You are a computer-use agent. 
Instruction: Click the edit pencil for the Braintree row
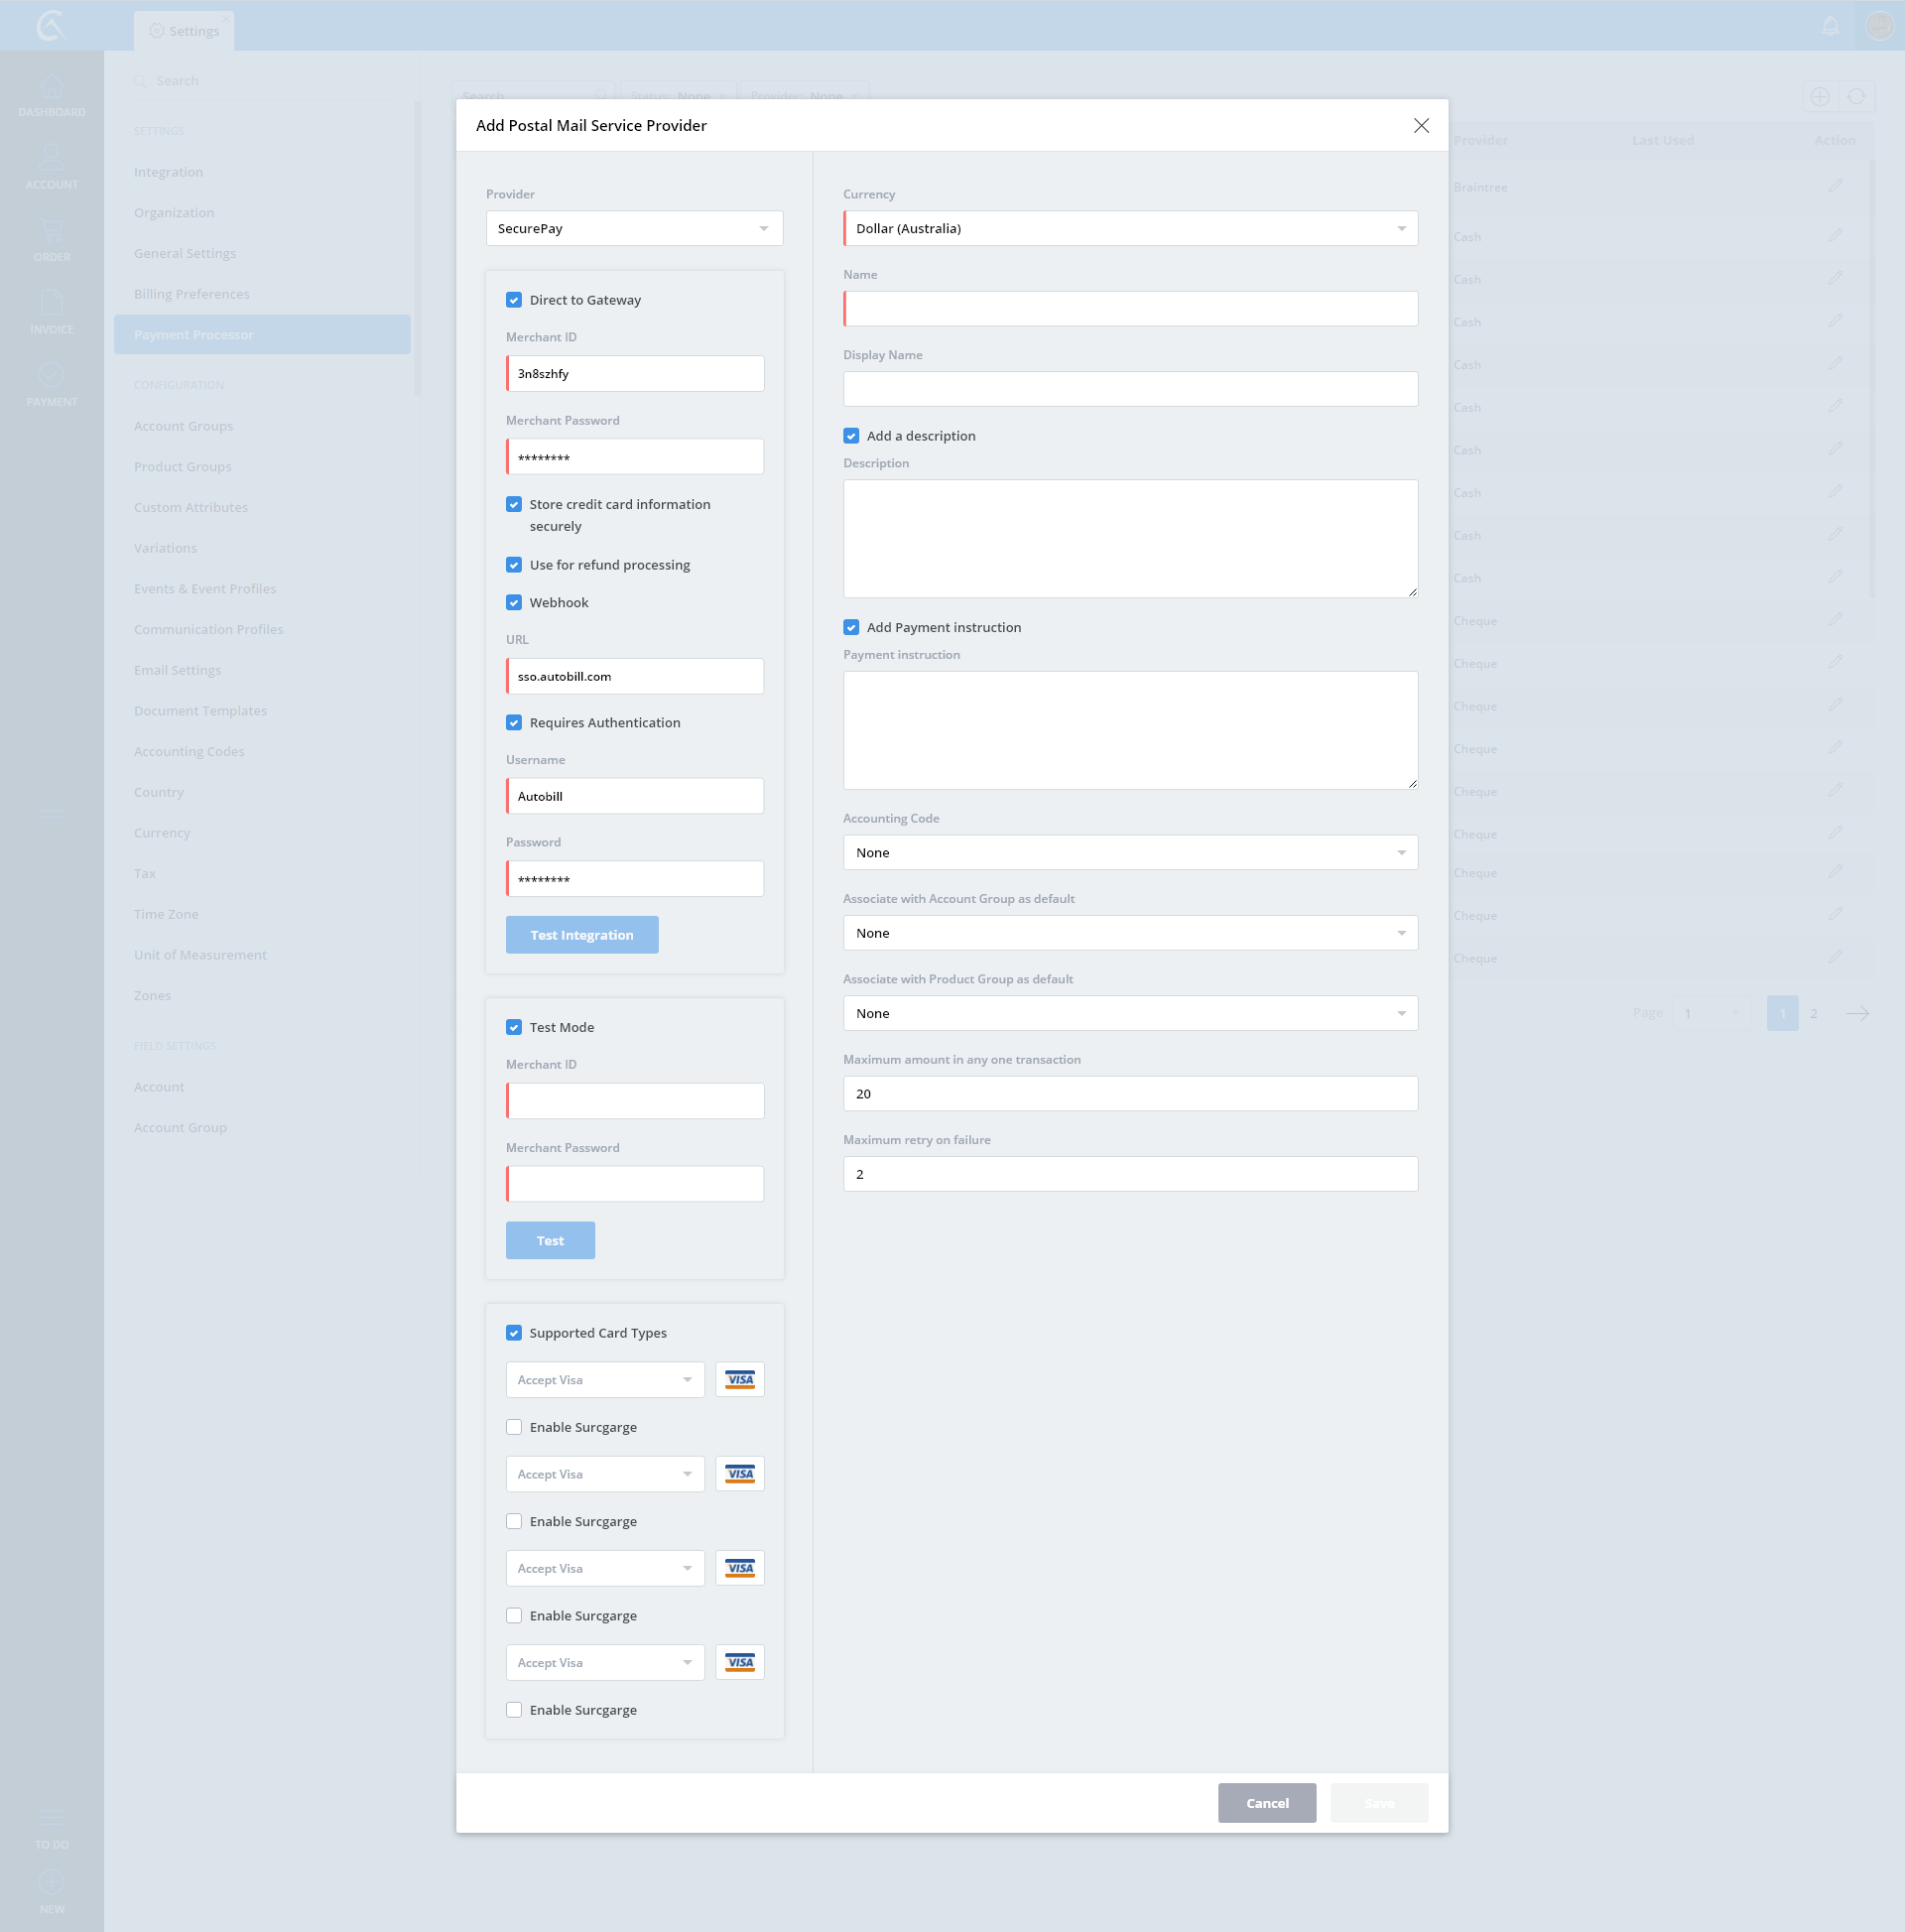tap(1835, 186)
